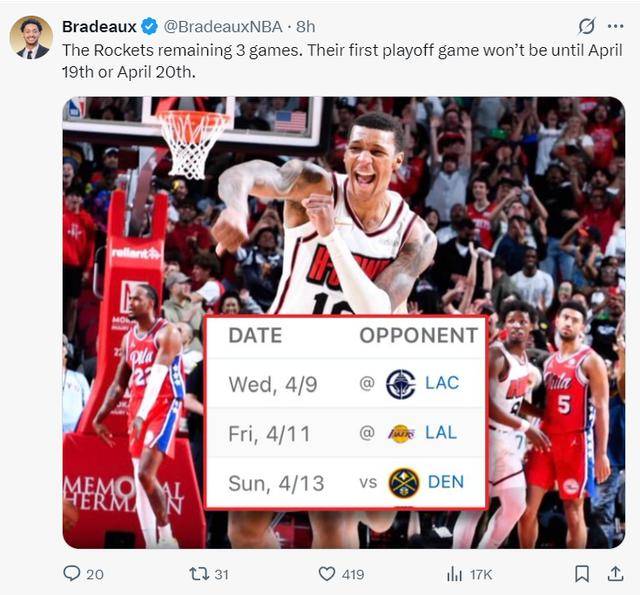This screenshot has width=640, height=595.
Task: Click the Grok explain icon
Action: point(587,27)
